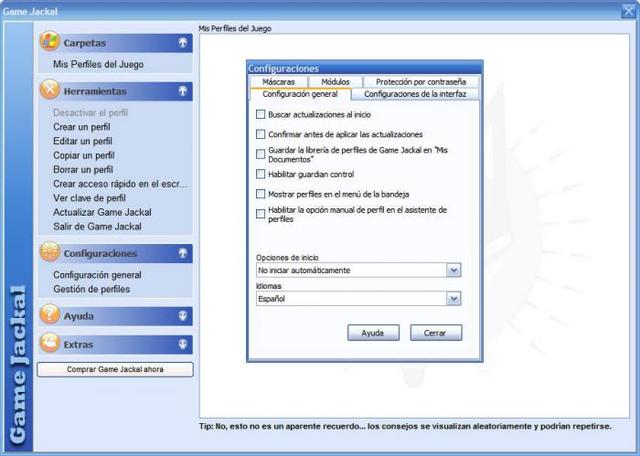Click the greyed 'Desactivar el perfil' item
This screenshot has width=640, height=456.
tap(90, 113)
